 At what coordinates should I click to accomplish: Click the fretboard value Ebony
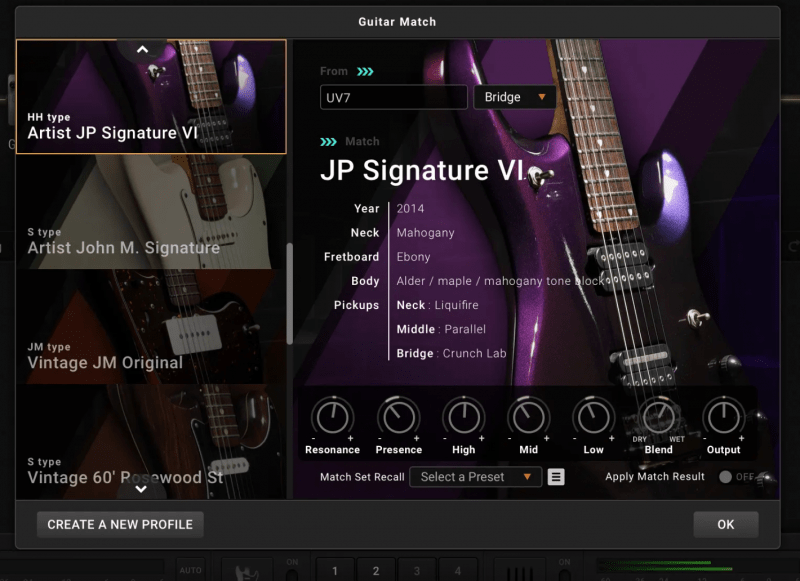(x=413, y=257)
